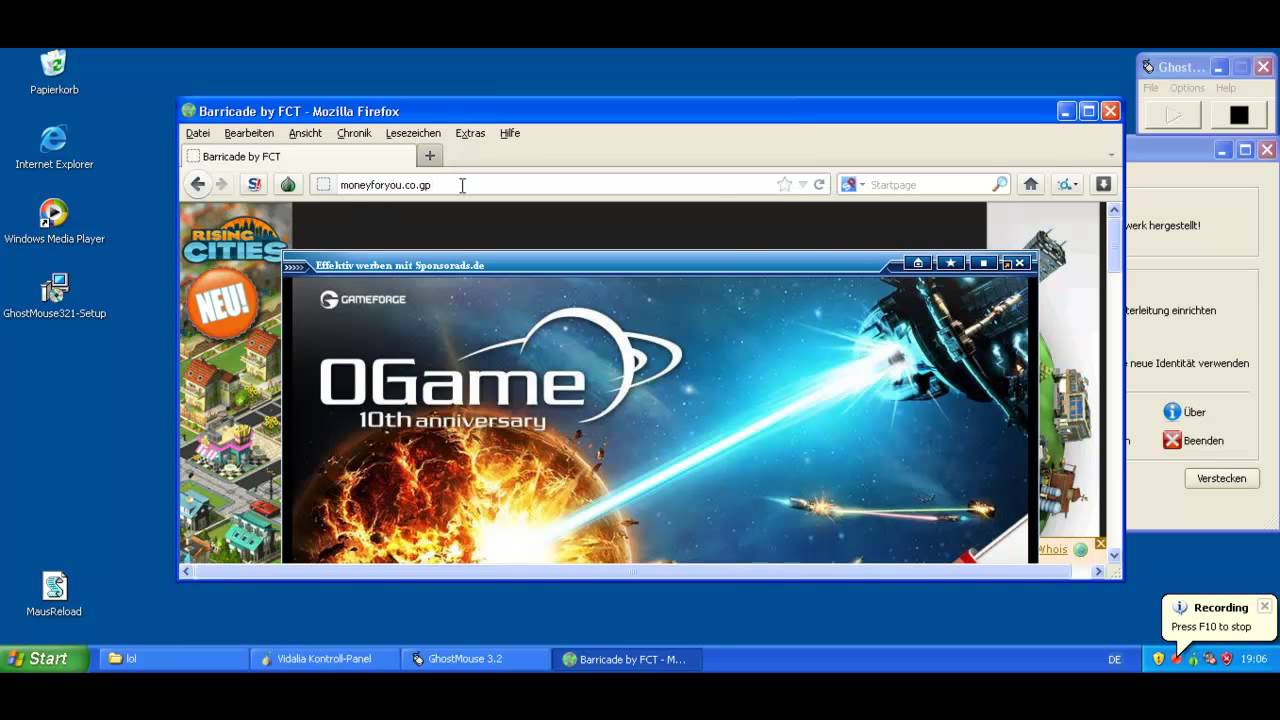Select the GhostMouse321-Setup desktop icon
Screen dimensions: 1280x720
(54, 296)
